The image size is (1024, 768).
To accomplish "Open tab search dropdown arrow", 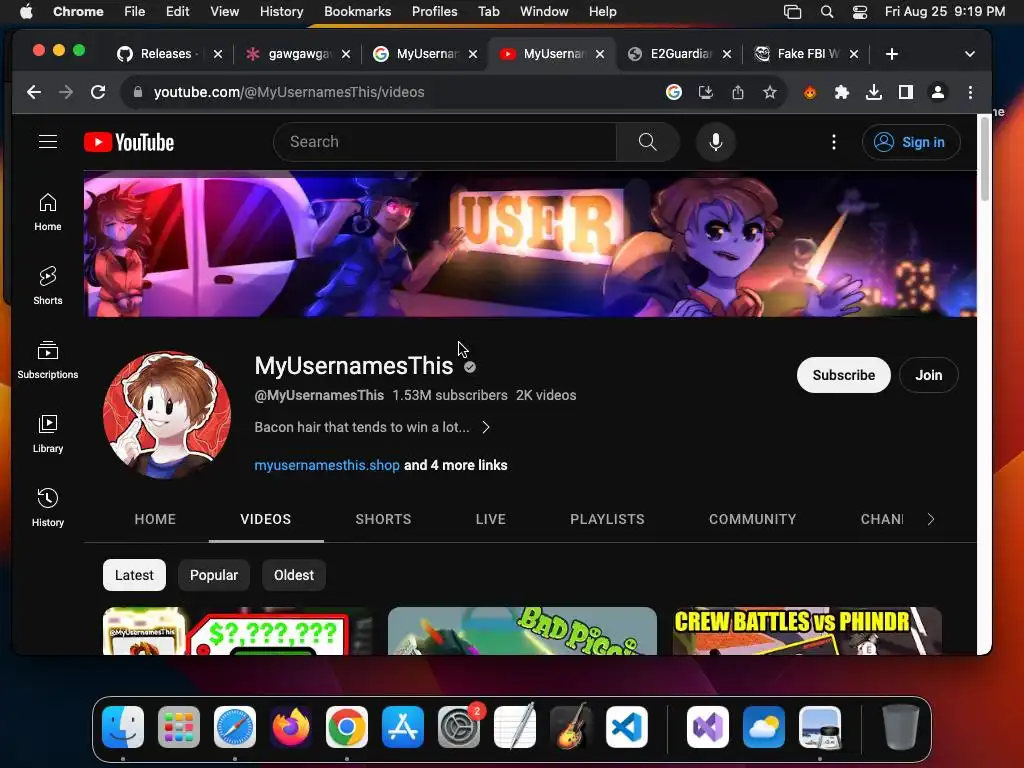I will pyautogui.click(x=970, y=54).
